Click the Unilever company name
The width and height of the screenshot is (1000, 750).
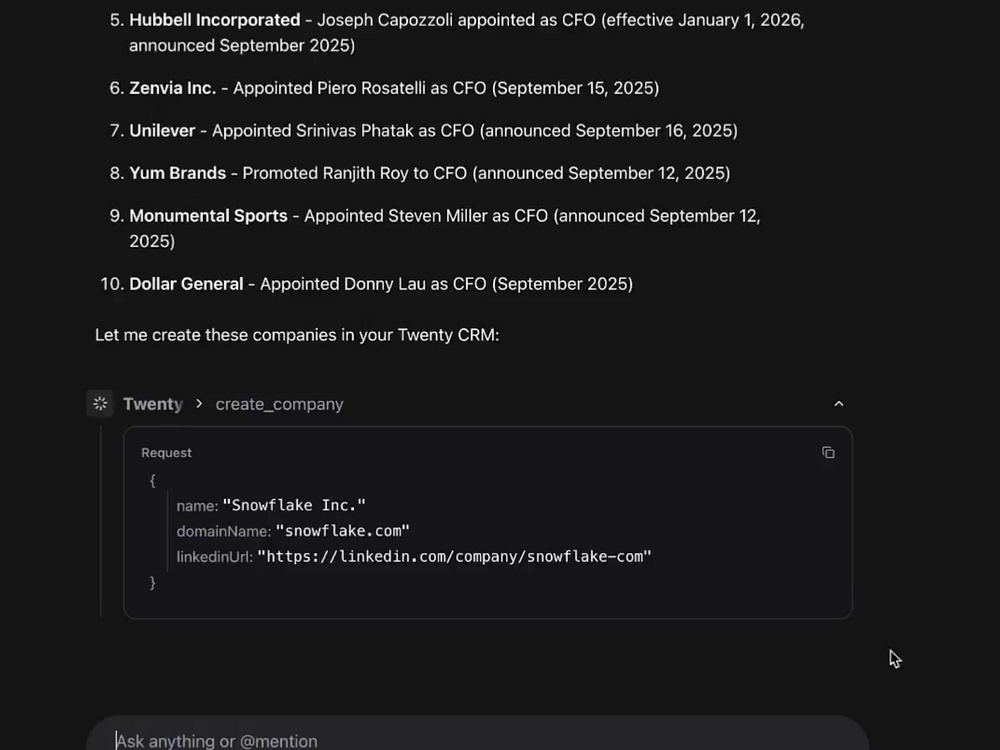(x=162, y=131)
